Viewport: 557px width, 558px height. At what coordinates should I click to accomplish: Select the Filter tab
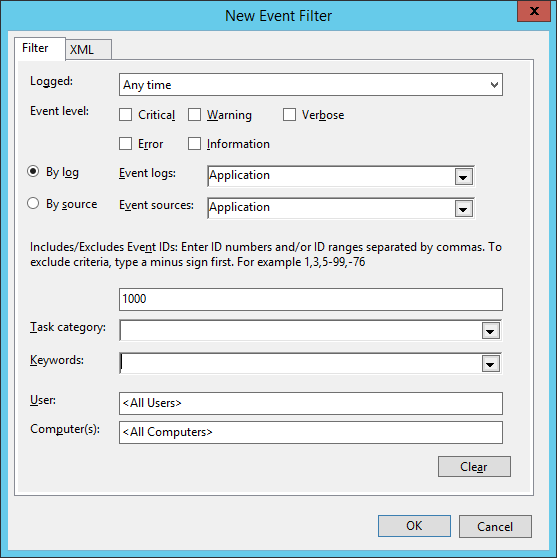pos(40,48)
